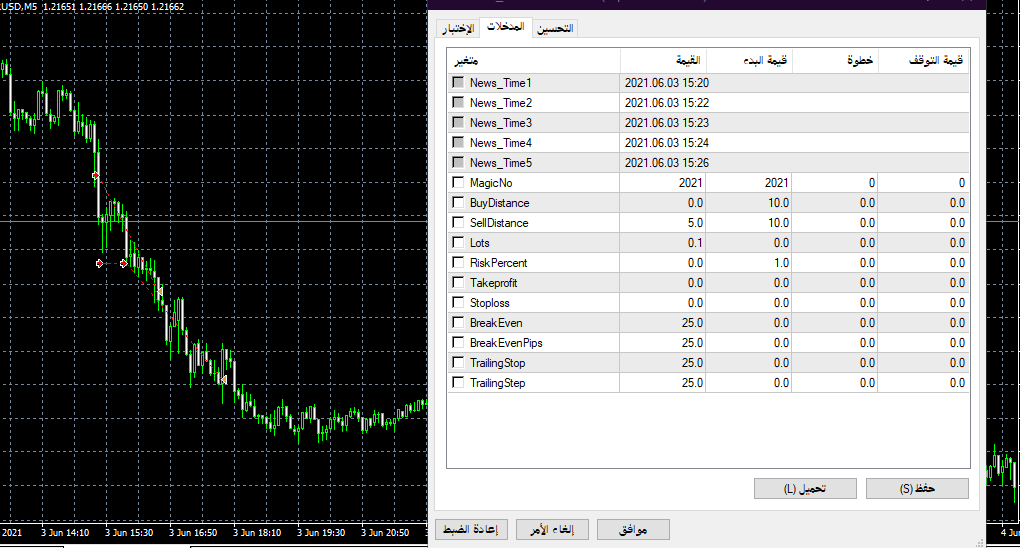Click the إلغاء الأمر cancel button
The width and height of the screenshot is (1020, 548).
(552, 529)
